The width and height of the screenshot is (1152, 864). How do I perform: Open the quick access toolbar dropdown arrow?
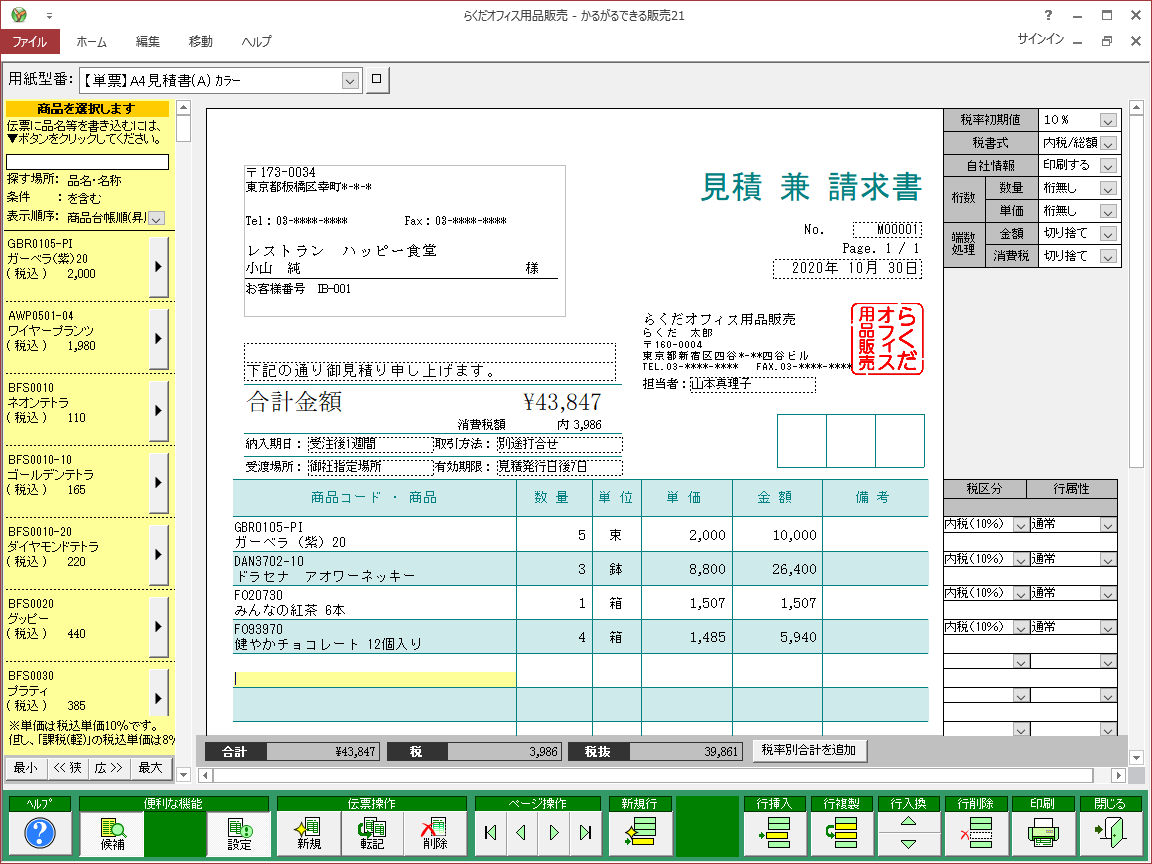49,15
